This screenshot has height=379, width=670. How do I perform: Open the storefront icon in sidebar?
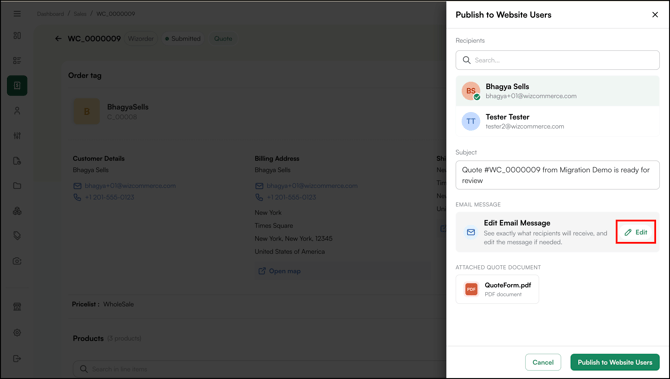17,307
